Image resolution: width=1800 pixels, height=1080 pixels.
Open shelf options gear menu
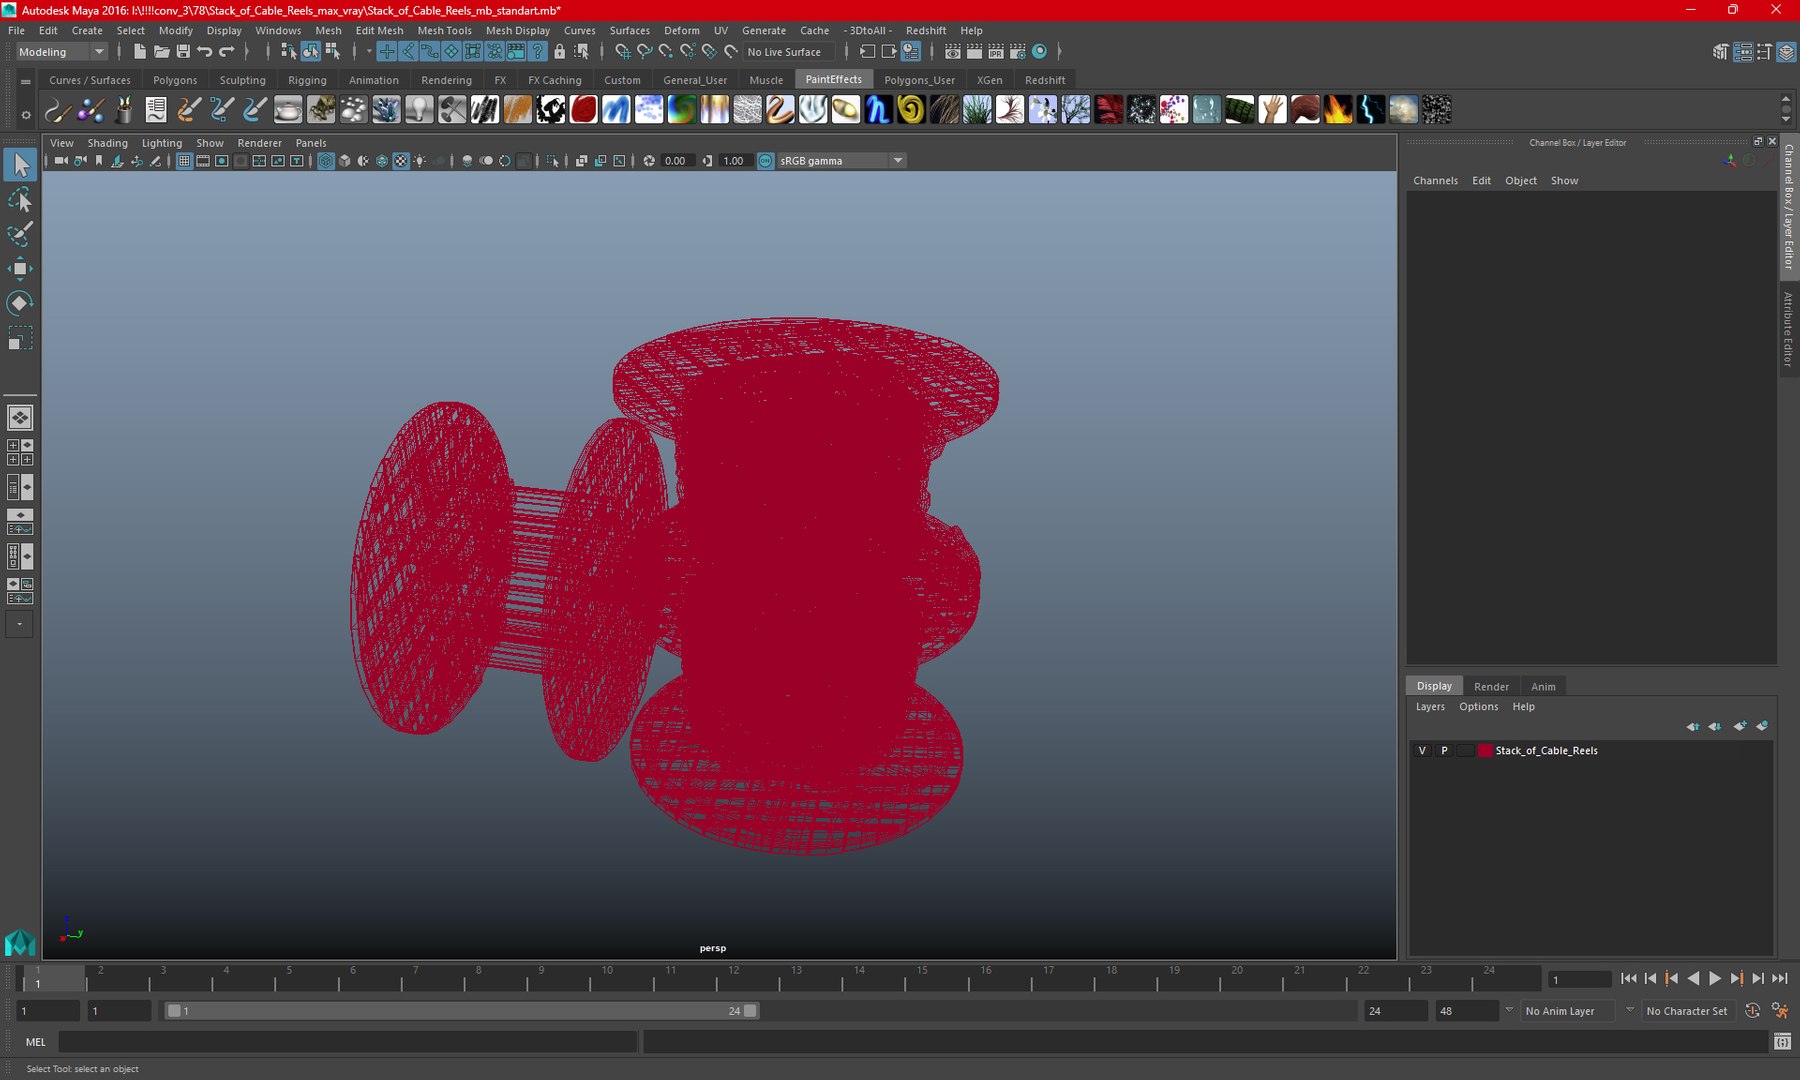(26, 115)
